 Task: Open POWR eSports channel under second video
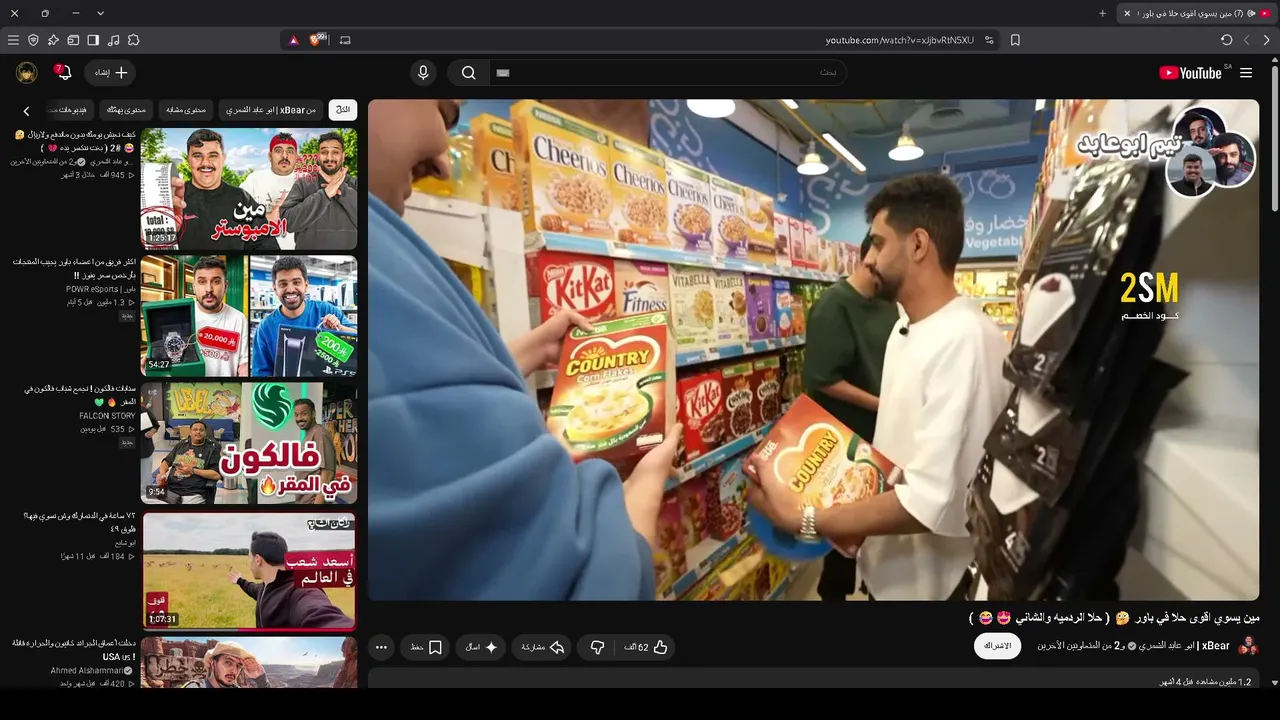(x=100, y=289)
